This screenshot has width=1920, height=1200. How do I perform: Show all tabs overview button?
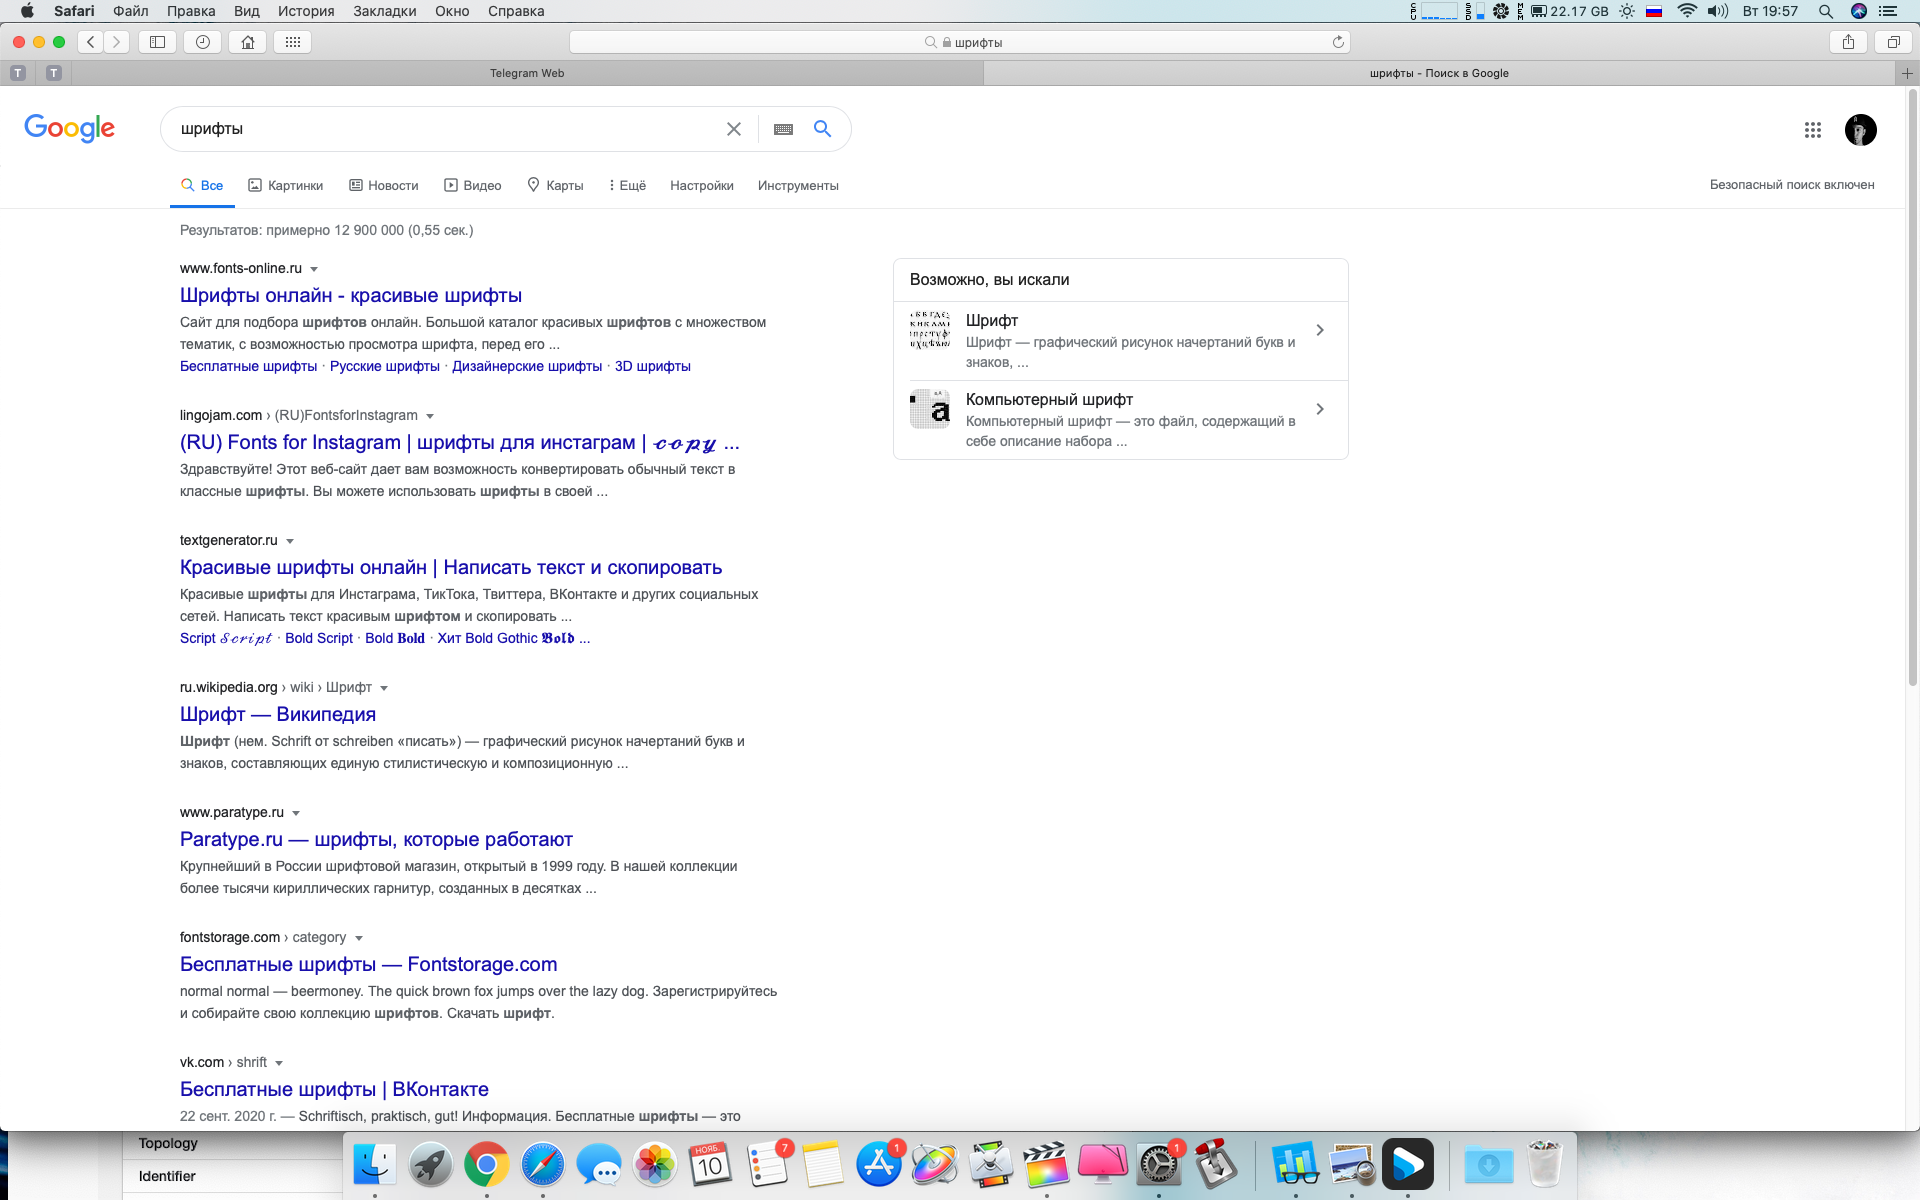coord(1893,42)
